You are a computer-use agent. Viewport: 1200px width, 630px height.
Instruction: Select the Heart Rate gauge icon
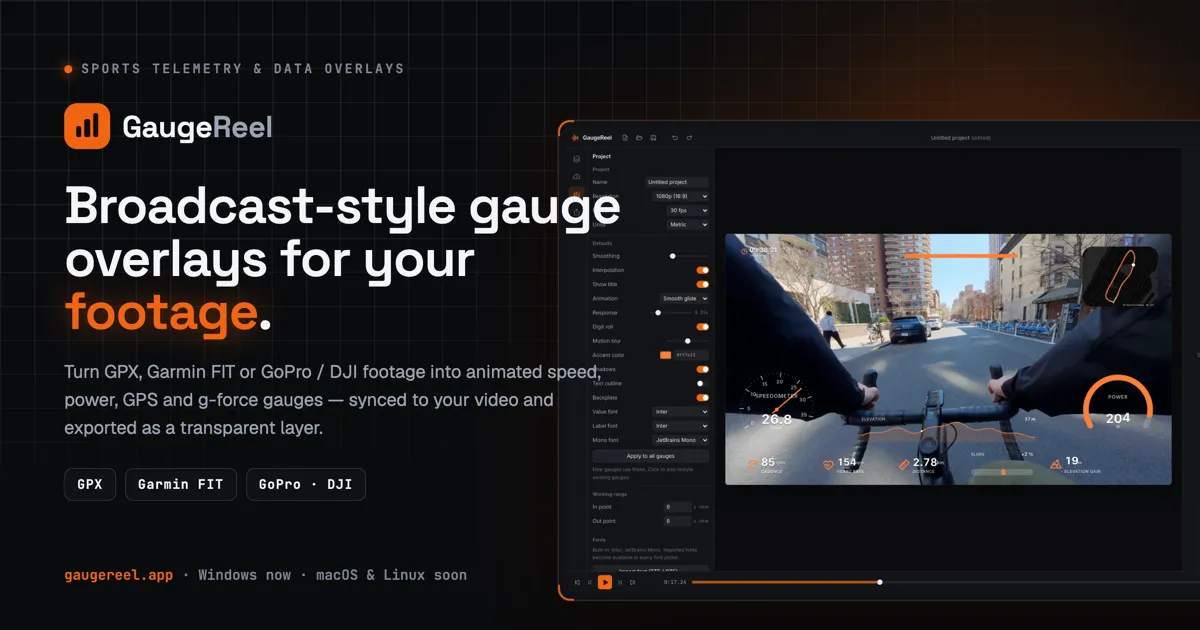point(828,465)
